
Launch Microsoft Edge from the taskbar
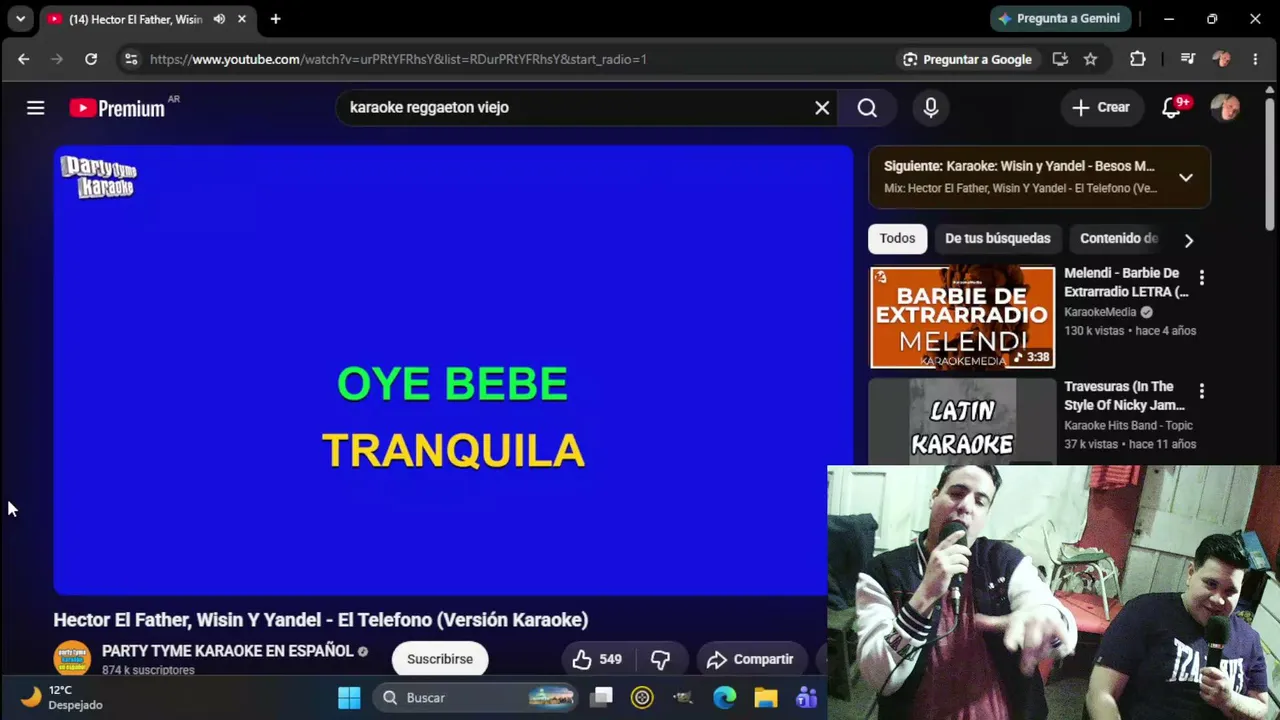(x=725, y=698)
